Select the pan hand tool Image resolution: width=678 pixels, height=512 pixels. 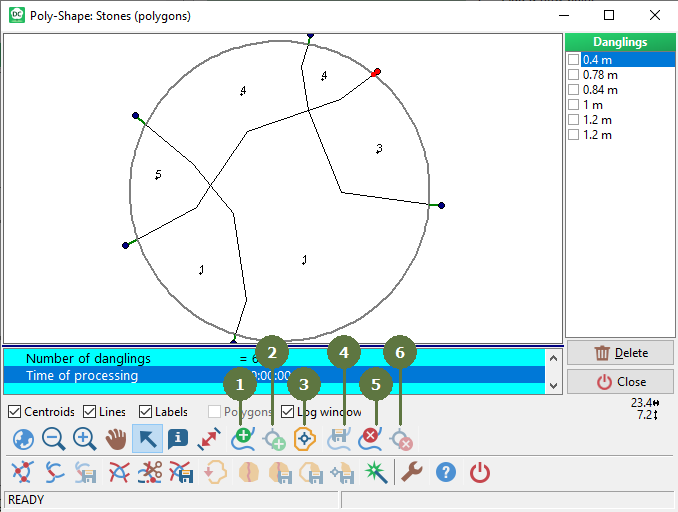click(117, 439)
